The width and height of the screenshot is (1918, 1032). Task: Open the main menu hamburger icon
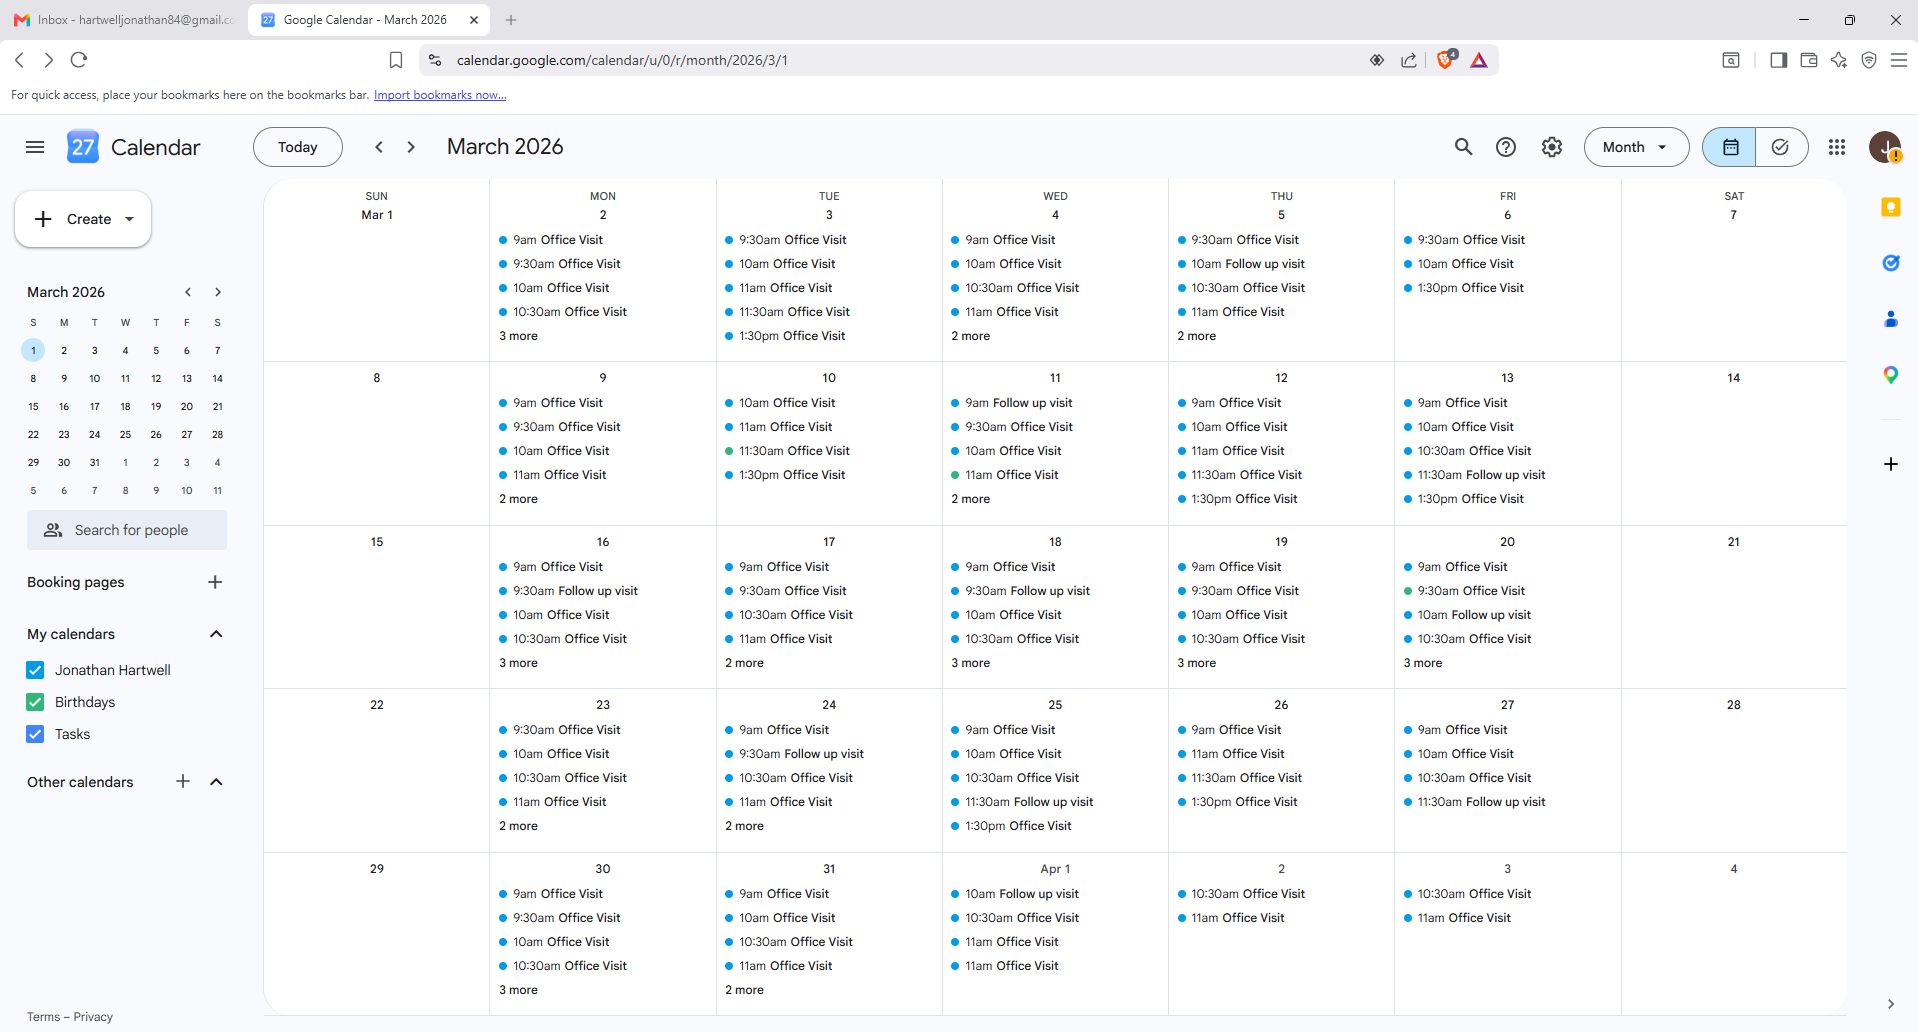coord(35,147)
